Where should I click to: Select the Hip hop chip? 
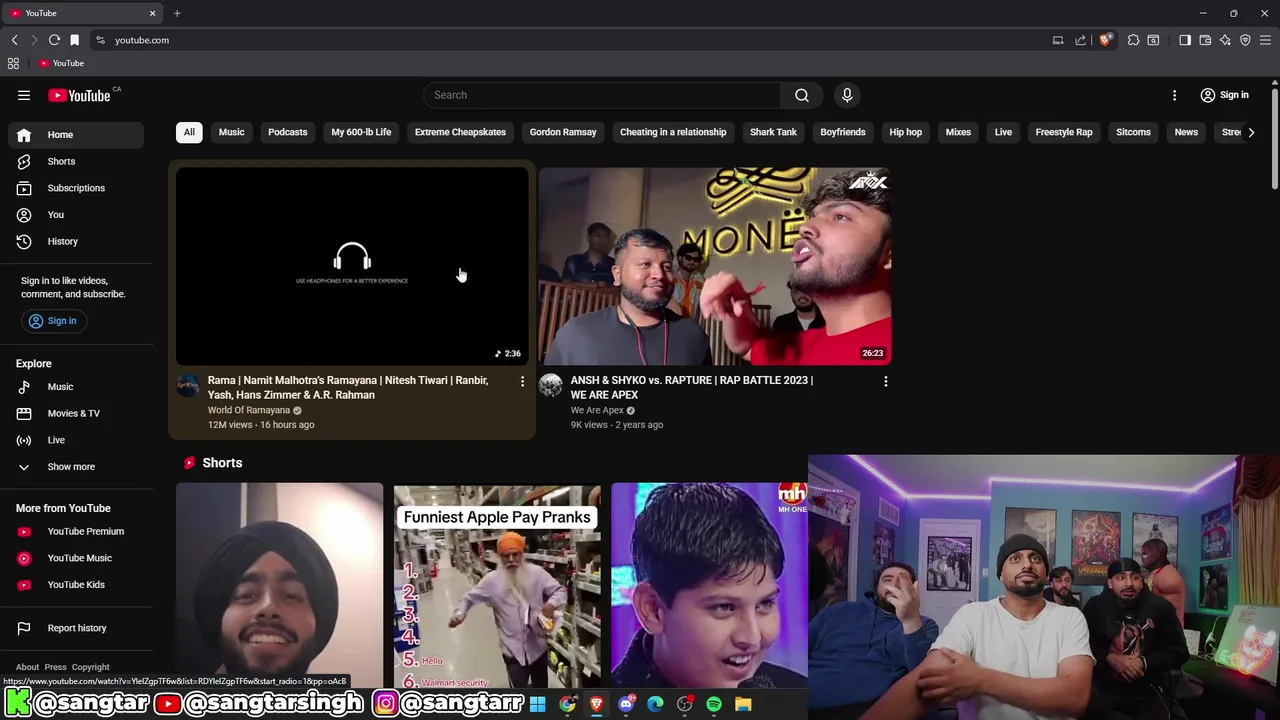(906, 132)
